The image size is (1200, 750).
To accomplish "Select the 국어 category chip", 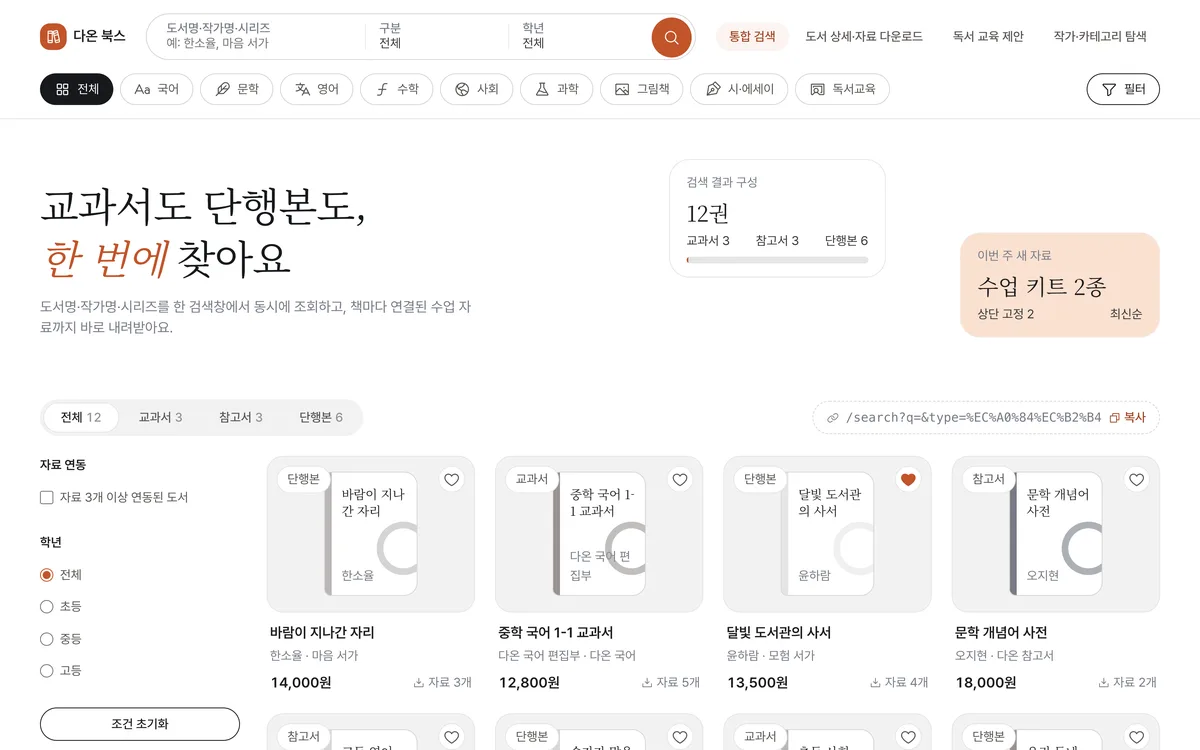I will [x=156, y=89].
